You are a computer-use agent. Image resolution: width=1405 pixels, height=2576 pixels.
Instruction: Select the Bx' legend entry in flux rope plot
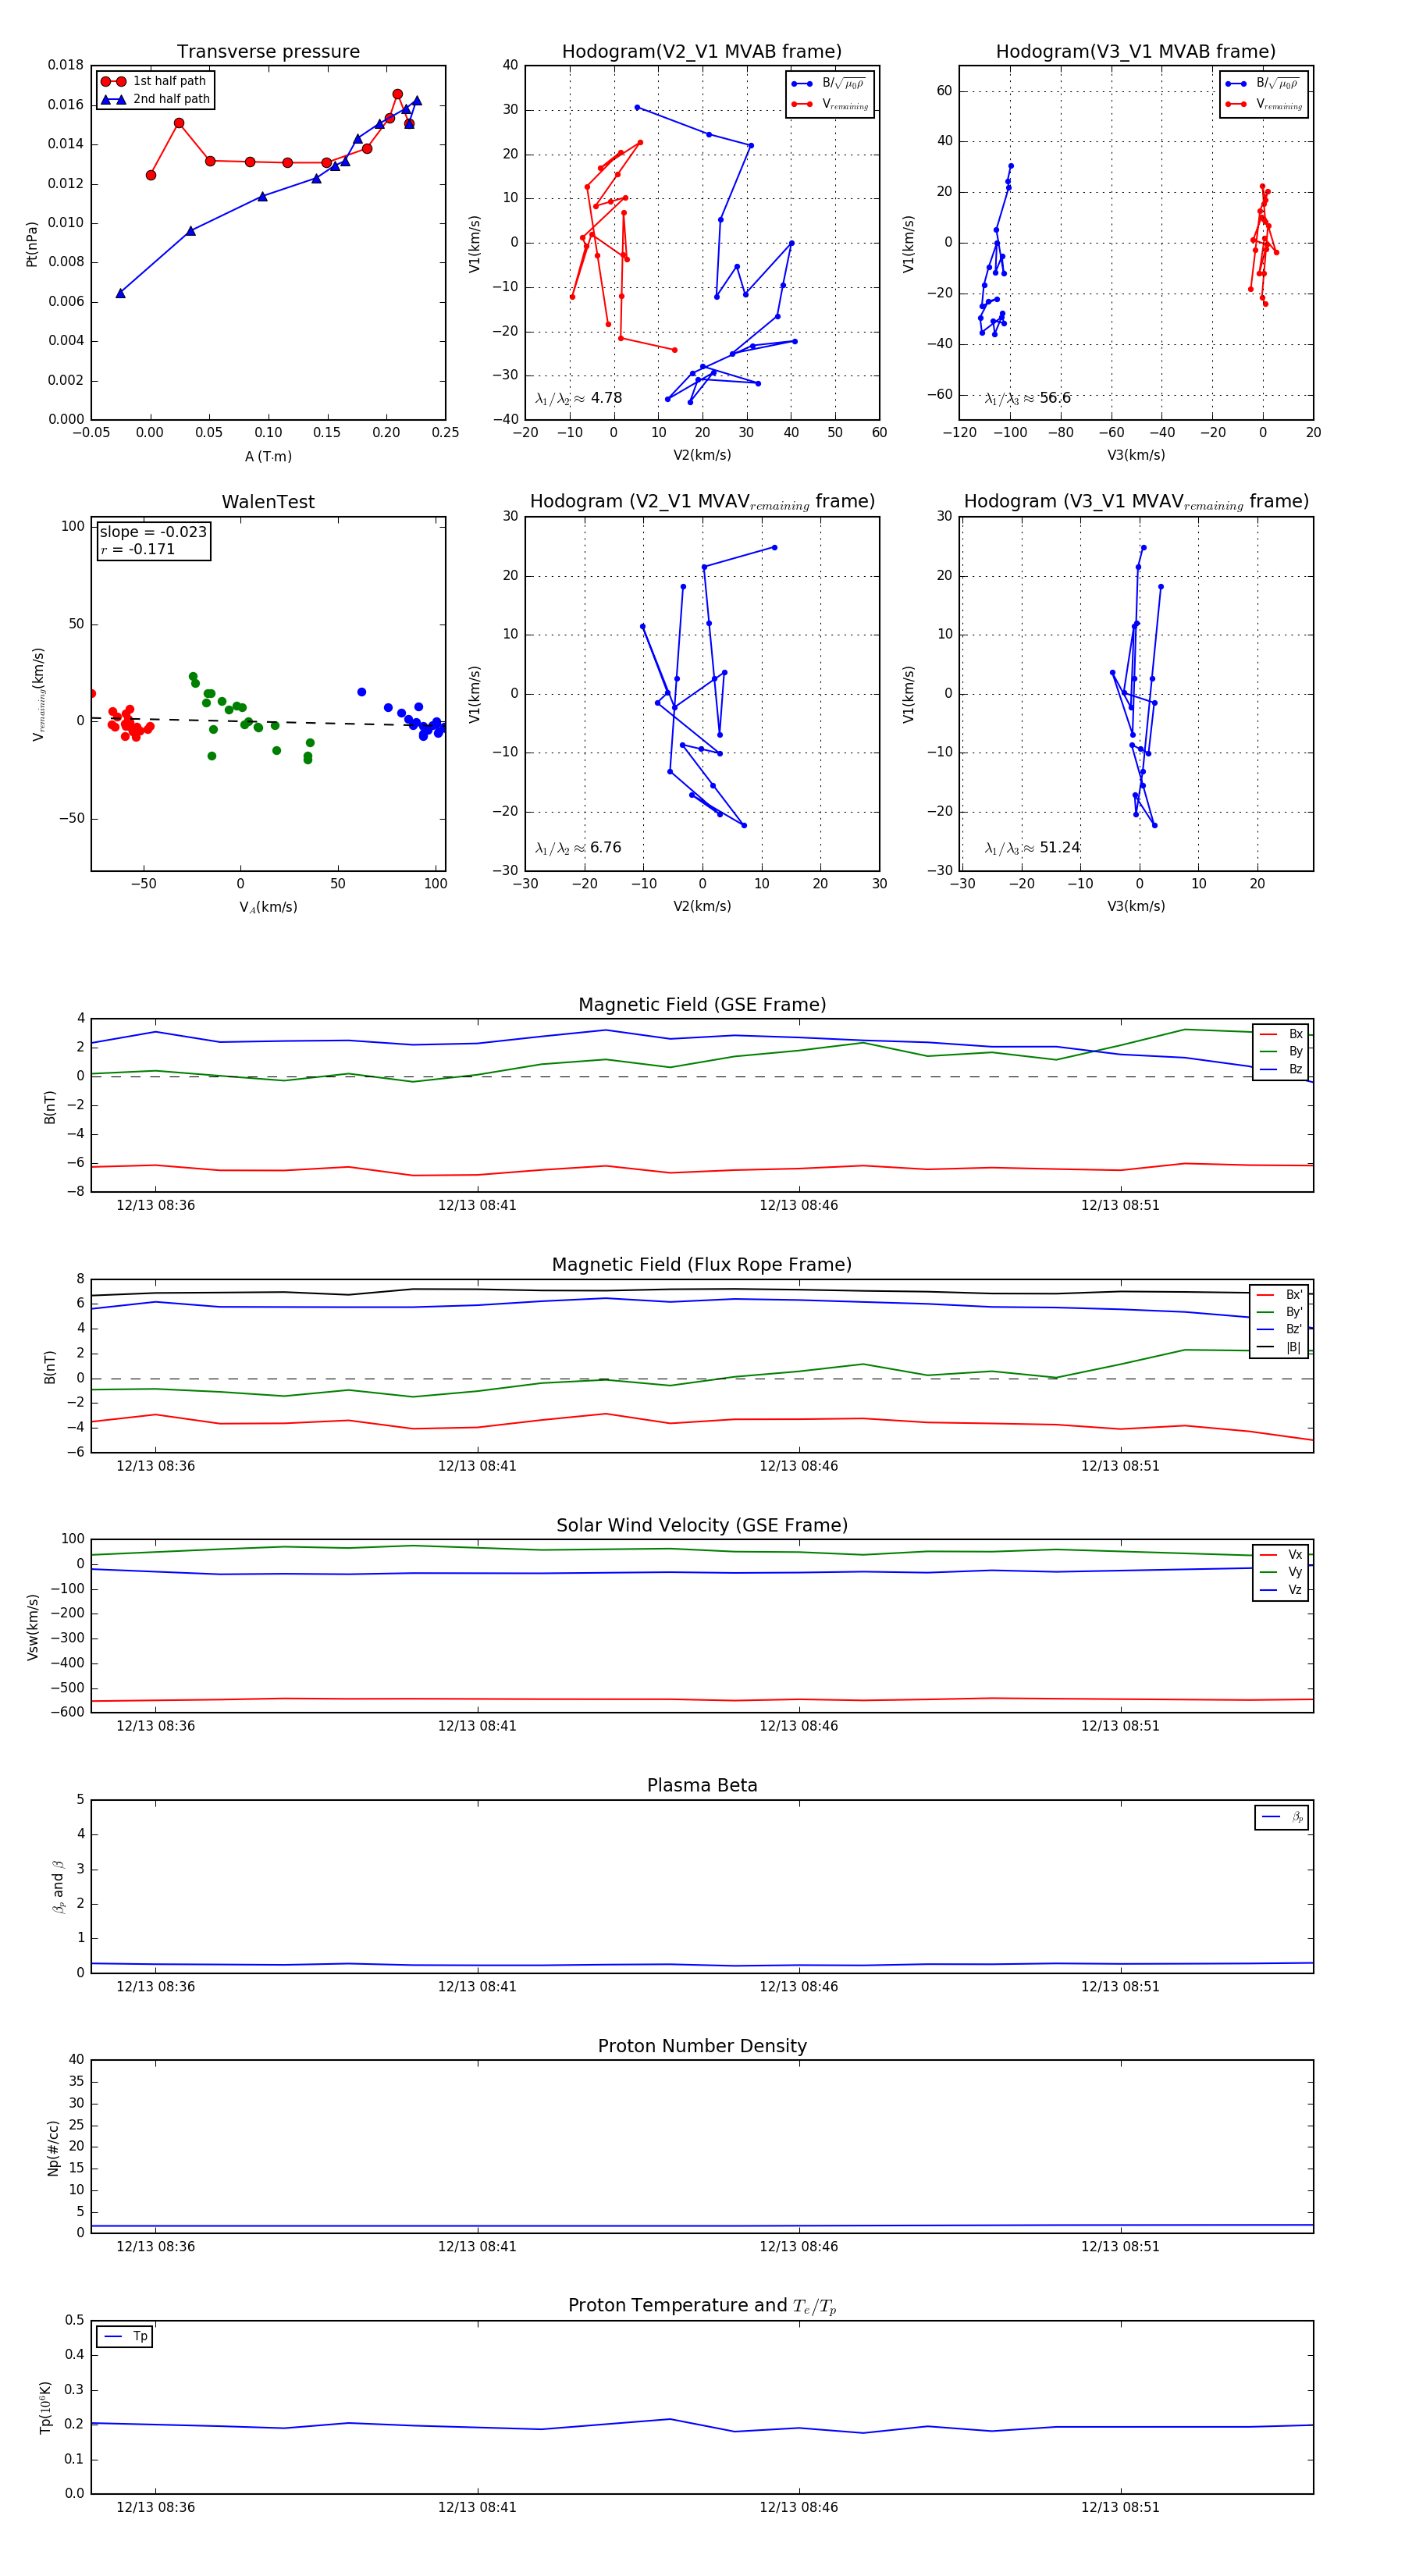1281,1295
